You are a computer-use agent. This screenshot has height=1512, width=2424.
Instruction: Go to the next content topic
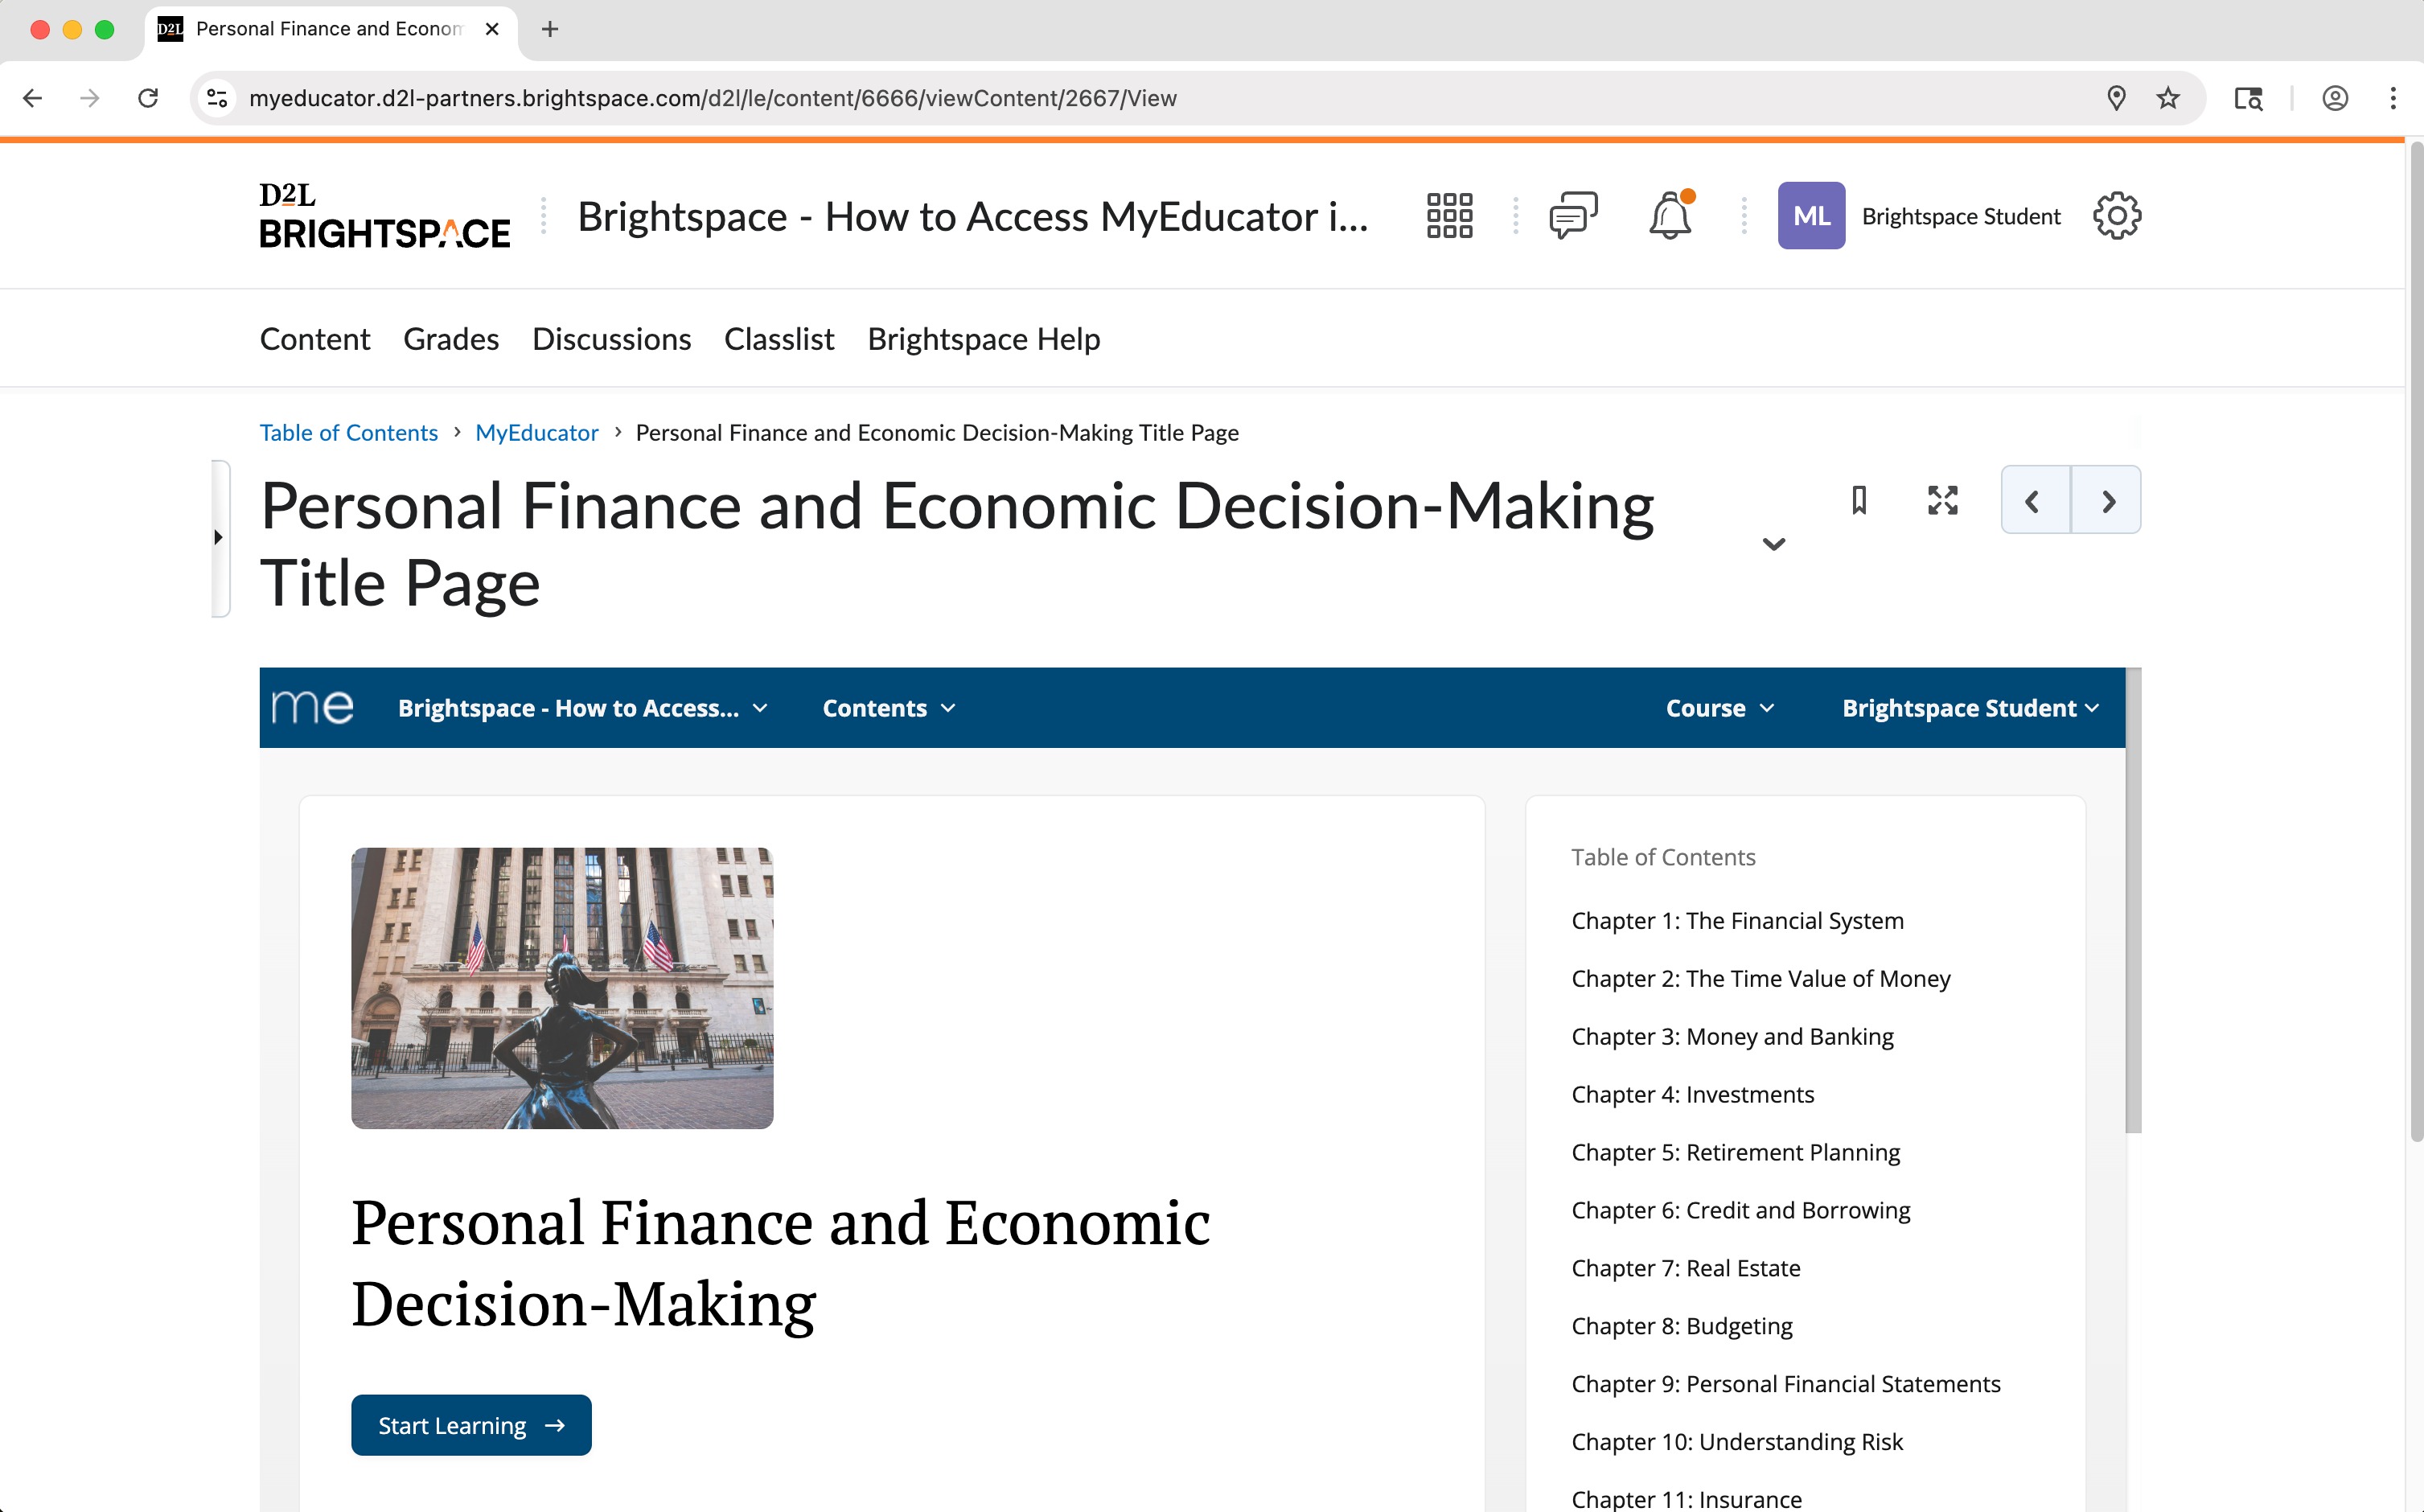click(x=2107, y=500)
